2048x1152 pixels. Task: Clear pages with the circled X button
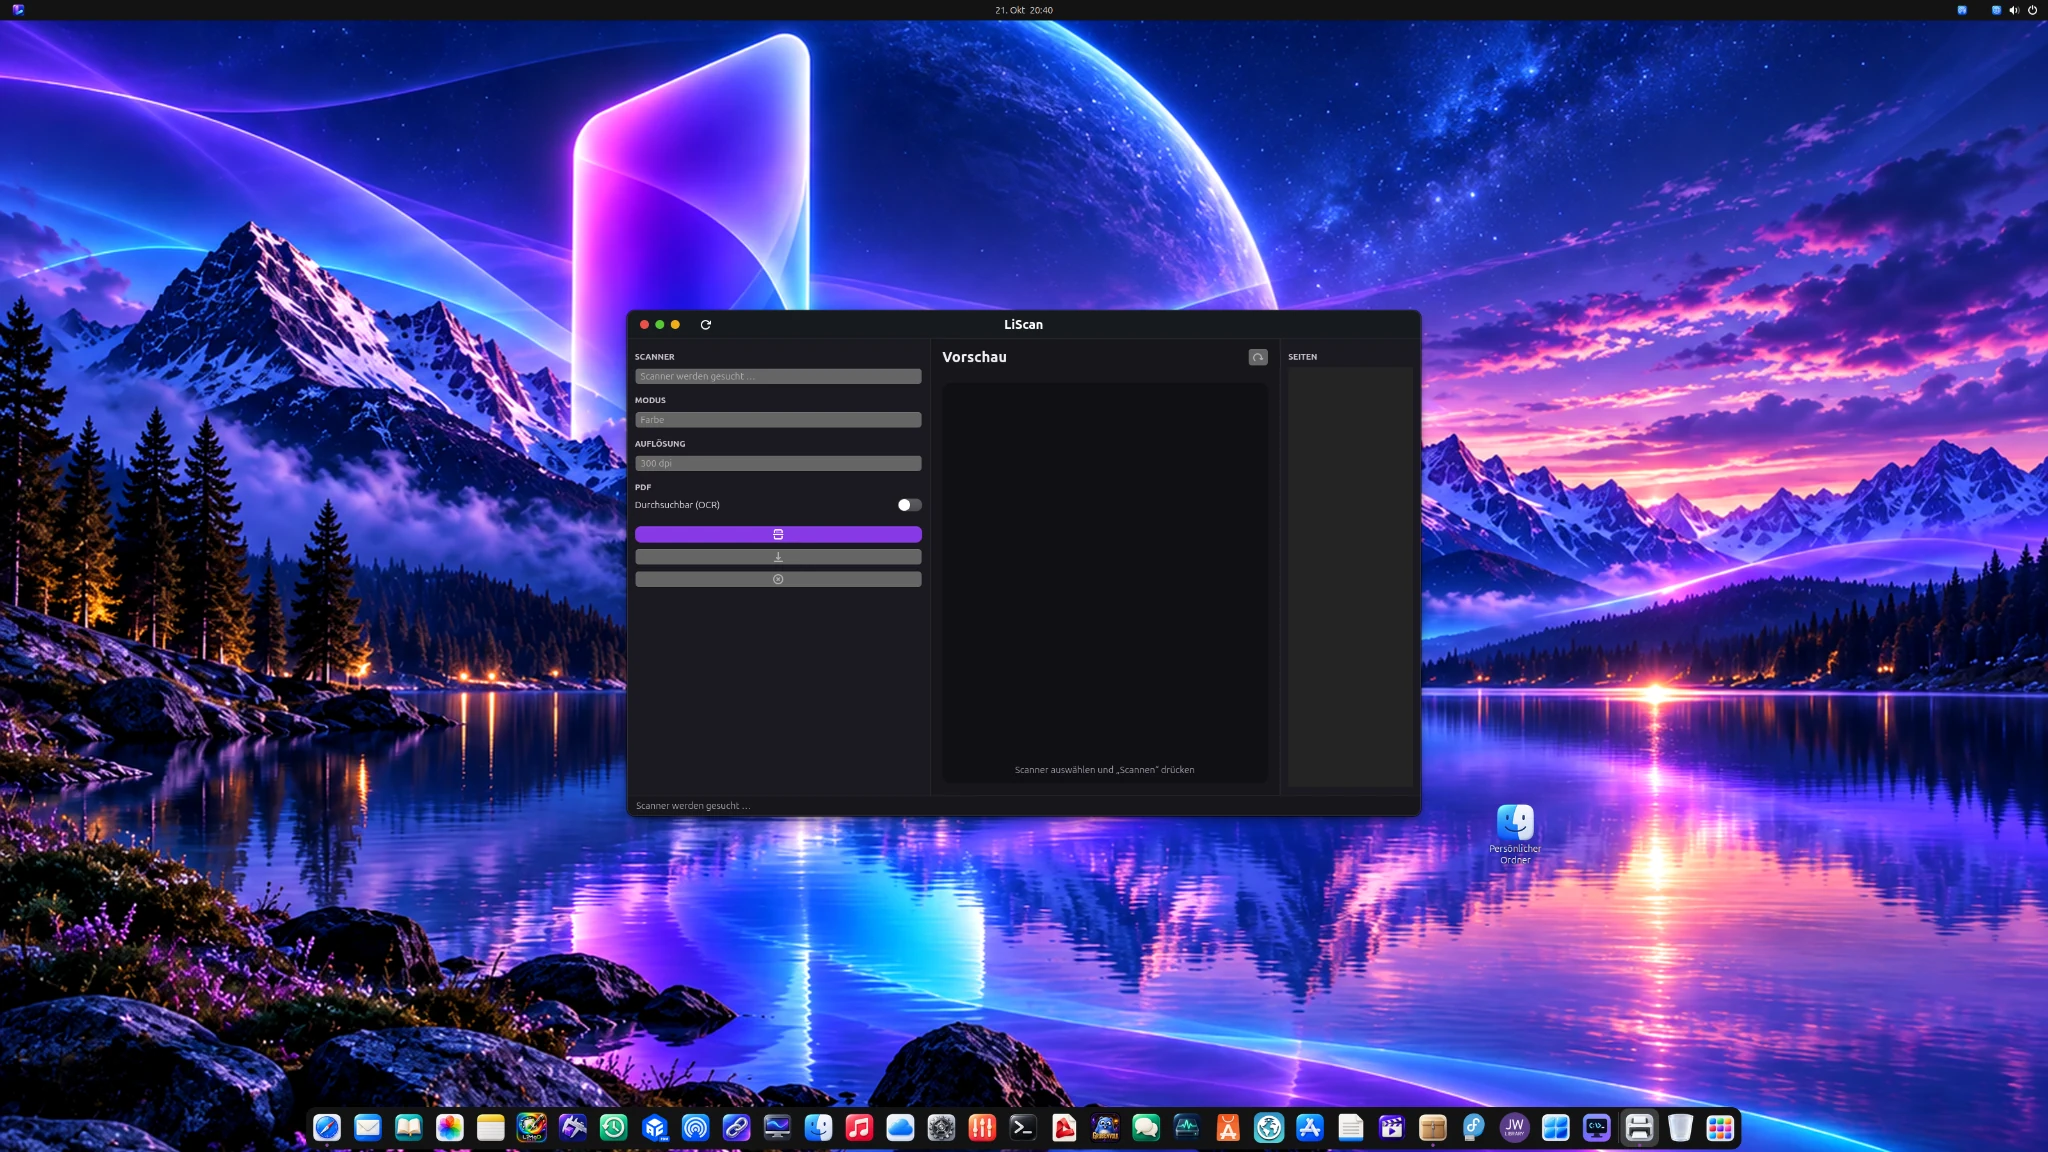click(x=778, y=579)
